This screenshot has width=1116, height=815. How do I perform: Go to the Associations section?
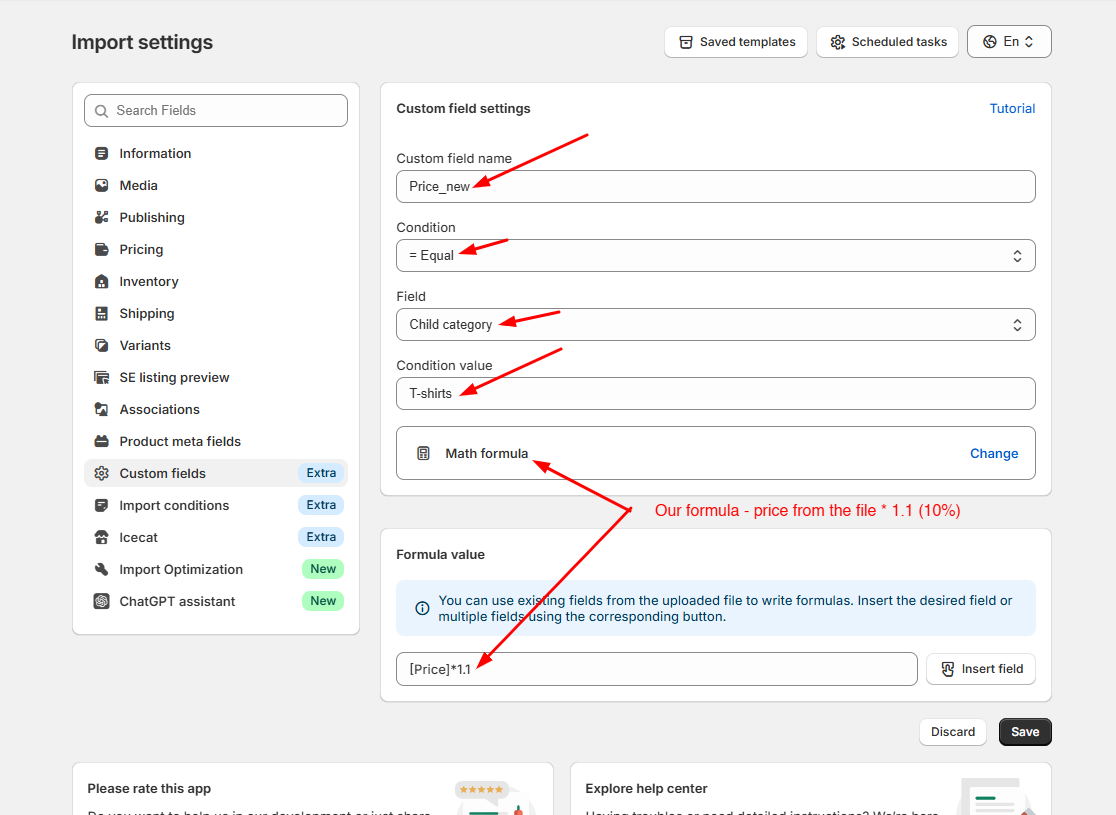[x=216, y=410]
